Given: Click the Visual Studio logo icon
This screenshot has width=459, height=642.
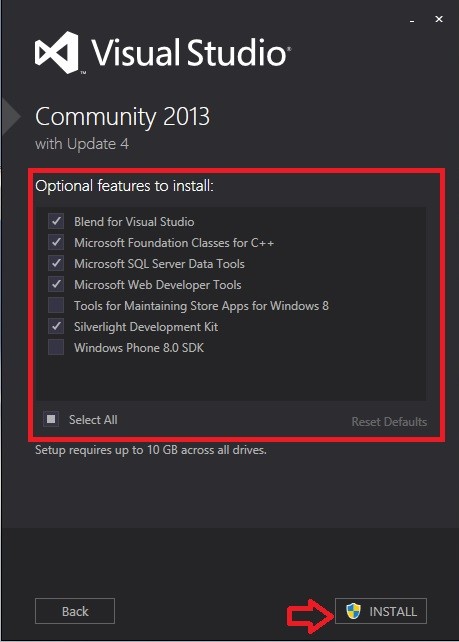Looking at the screenshot, I should point(57,52).
